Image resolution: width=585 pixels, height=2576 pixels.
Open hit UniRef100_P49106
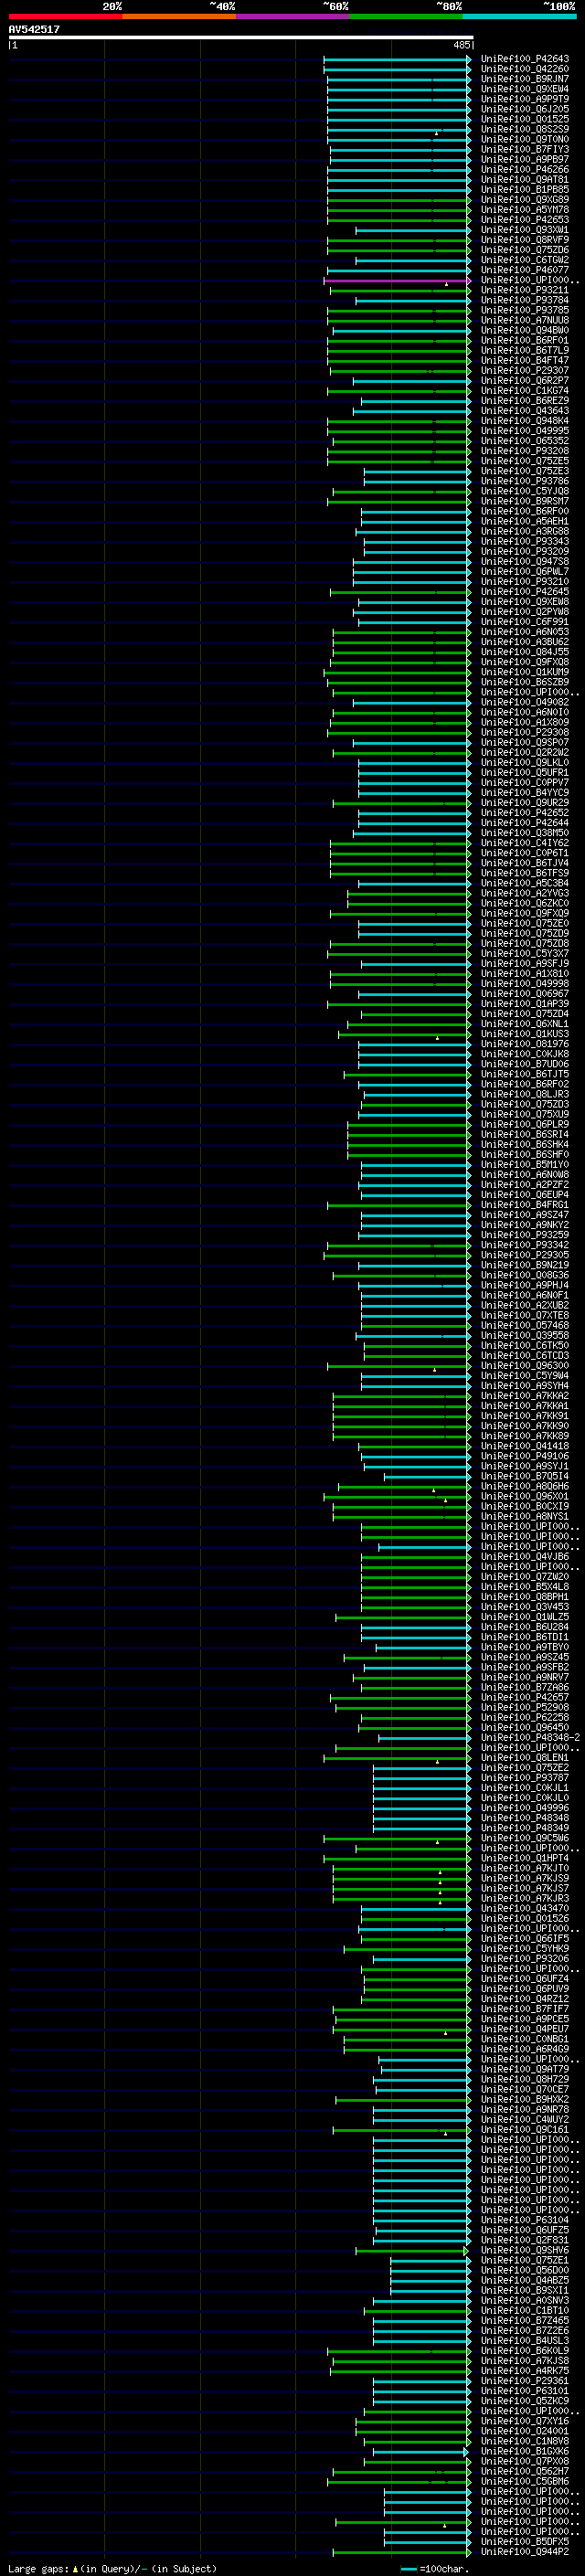(x=525, y=1456)
